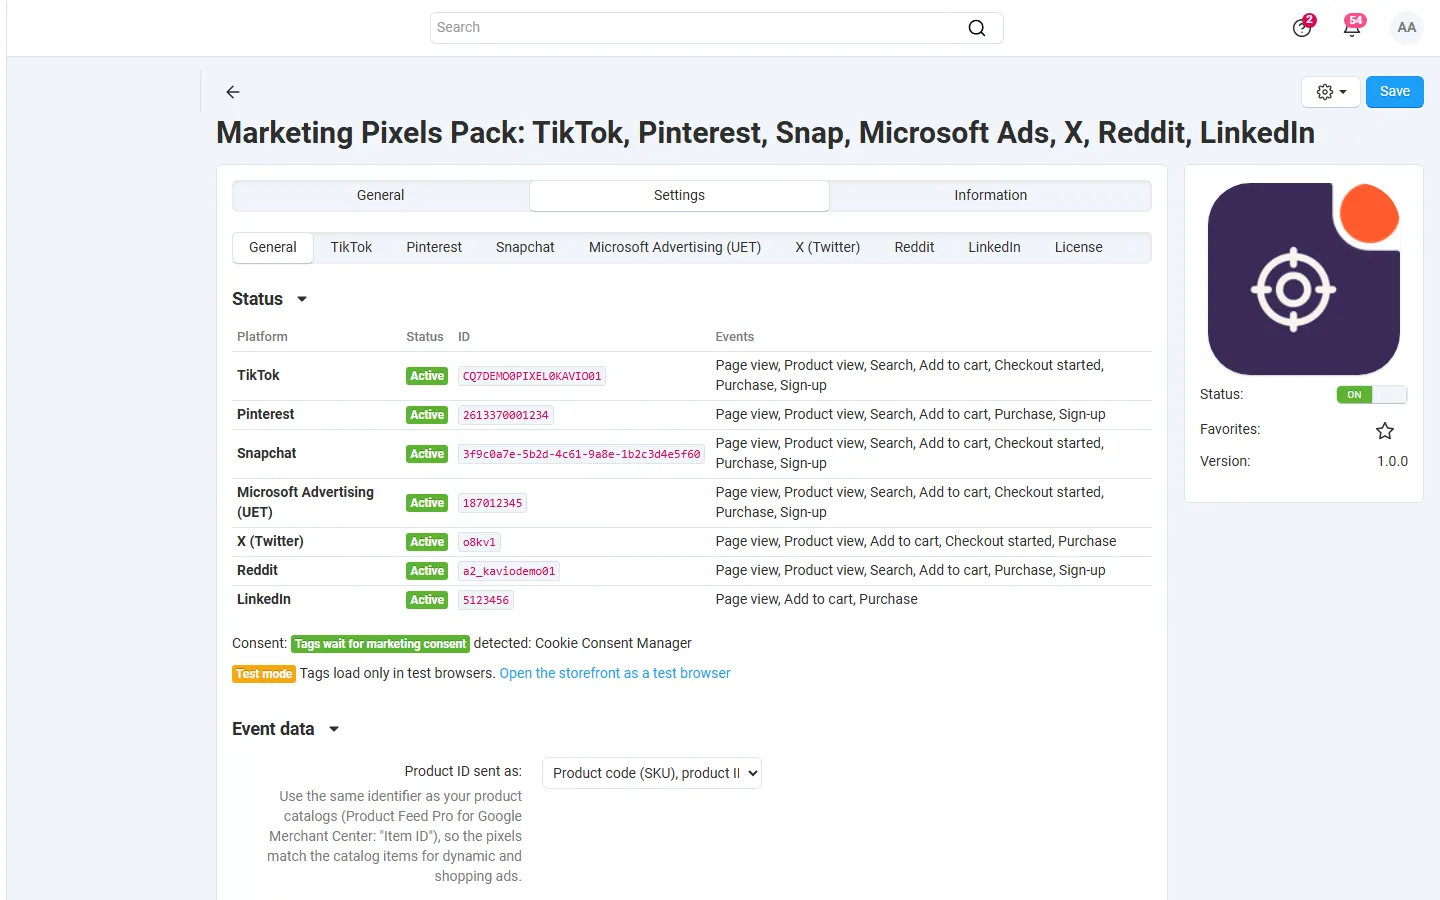Select the General settings sub-tab

click(x=273, y=248)
